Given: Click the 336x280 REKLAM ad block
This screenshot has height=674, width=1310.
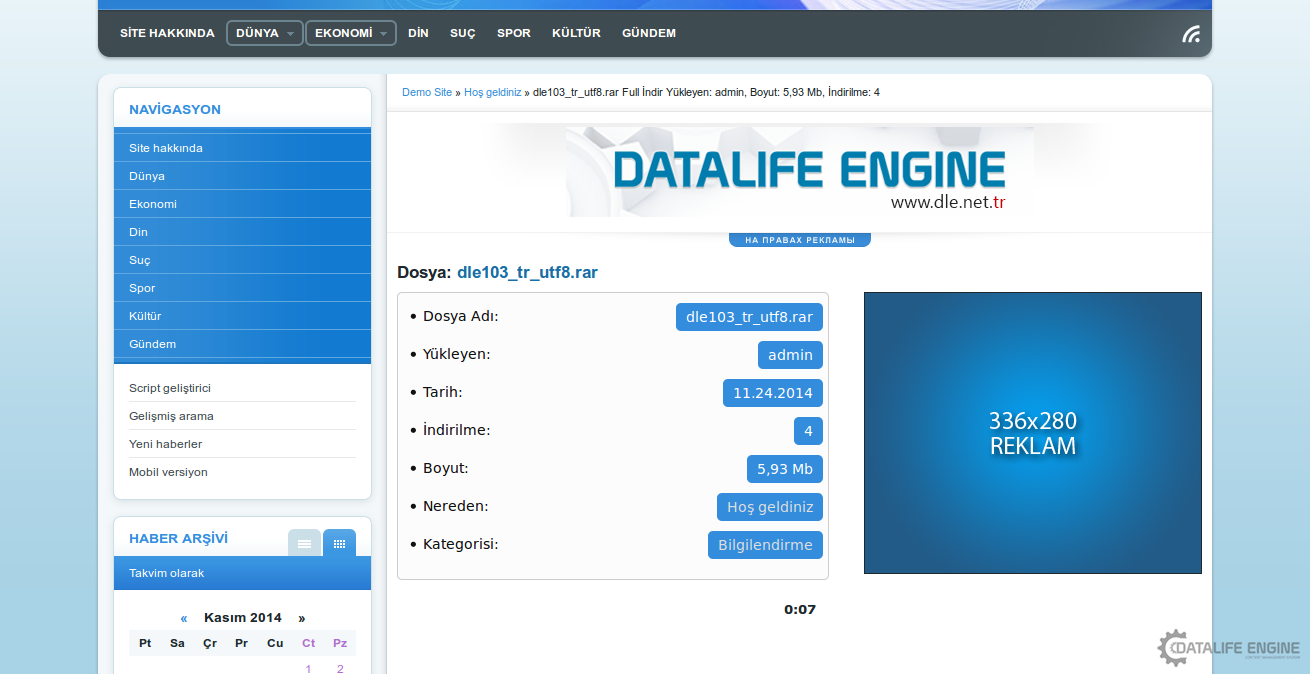Looking at the screenshot, I should 1033,433.
